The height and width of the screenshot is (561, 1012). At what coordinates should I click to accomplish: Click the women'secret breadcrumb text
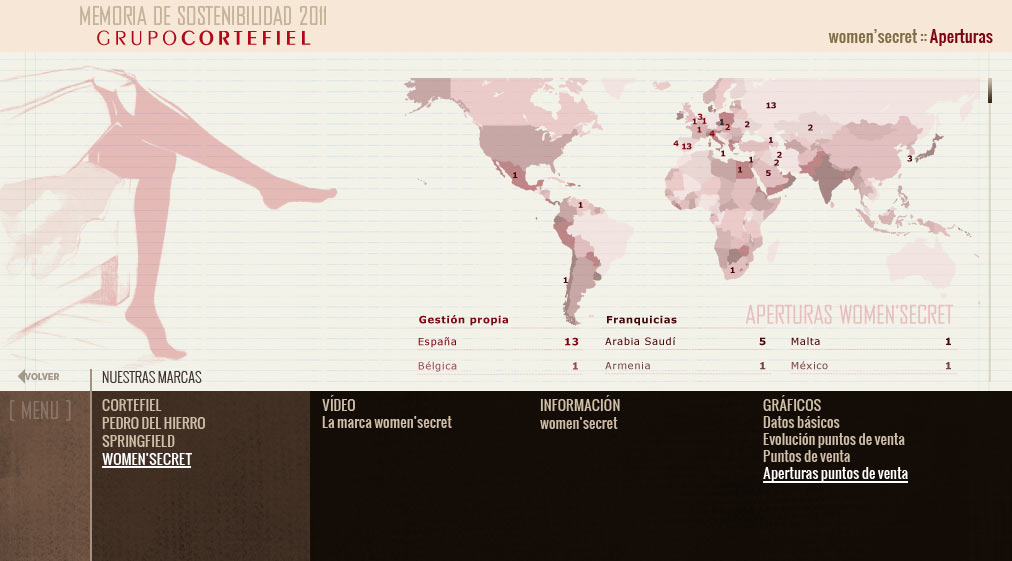(873, 37)
